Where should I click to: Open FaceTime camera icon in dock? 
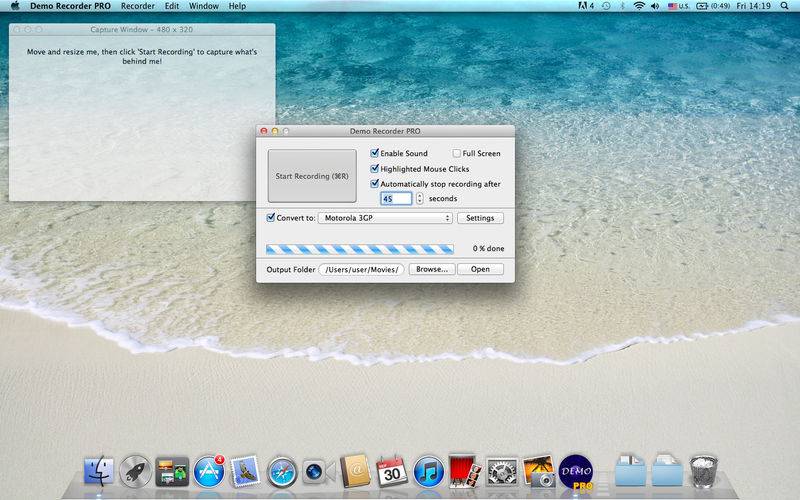318,471
